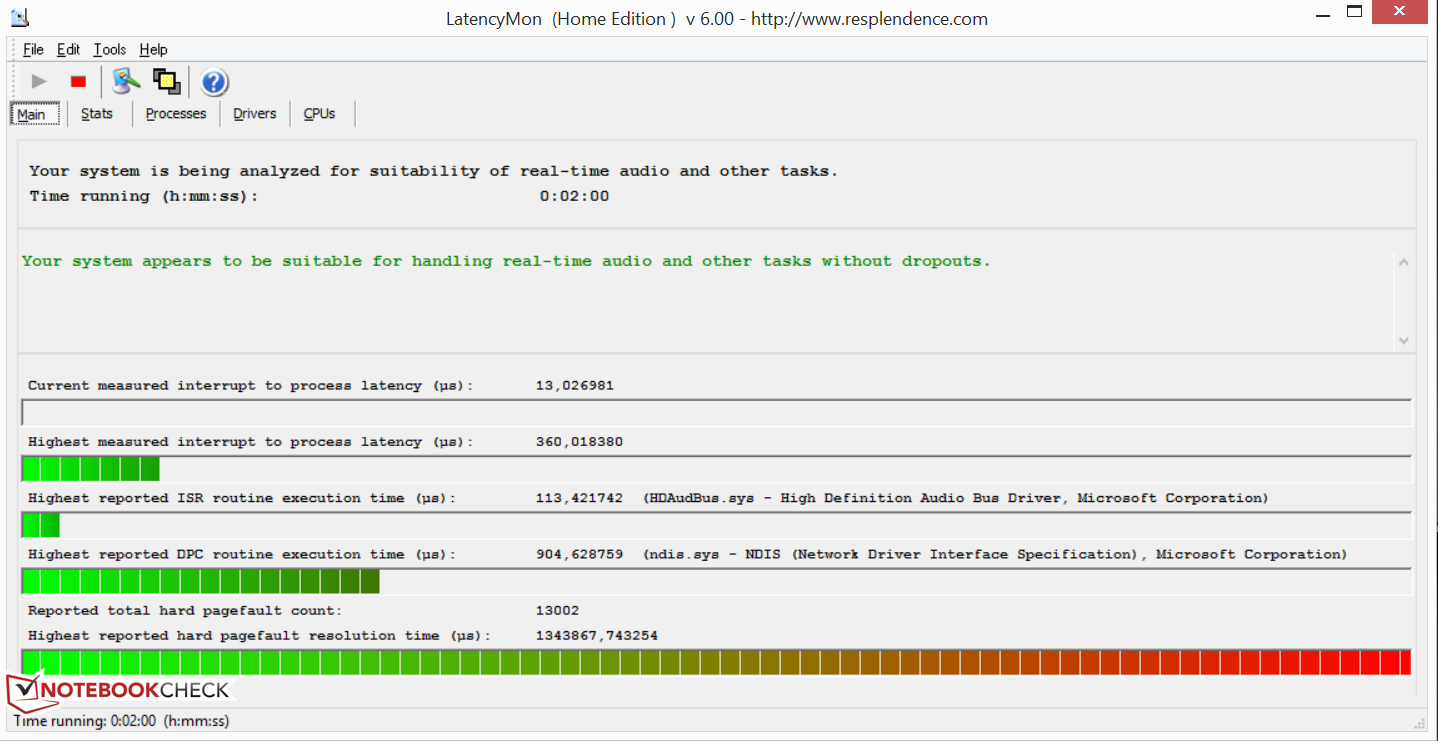Open the Help menu
1438x741 pixels.
pyautogui.click(x=153, y=49)
